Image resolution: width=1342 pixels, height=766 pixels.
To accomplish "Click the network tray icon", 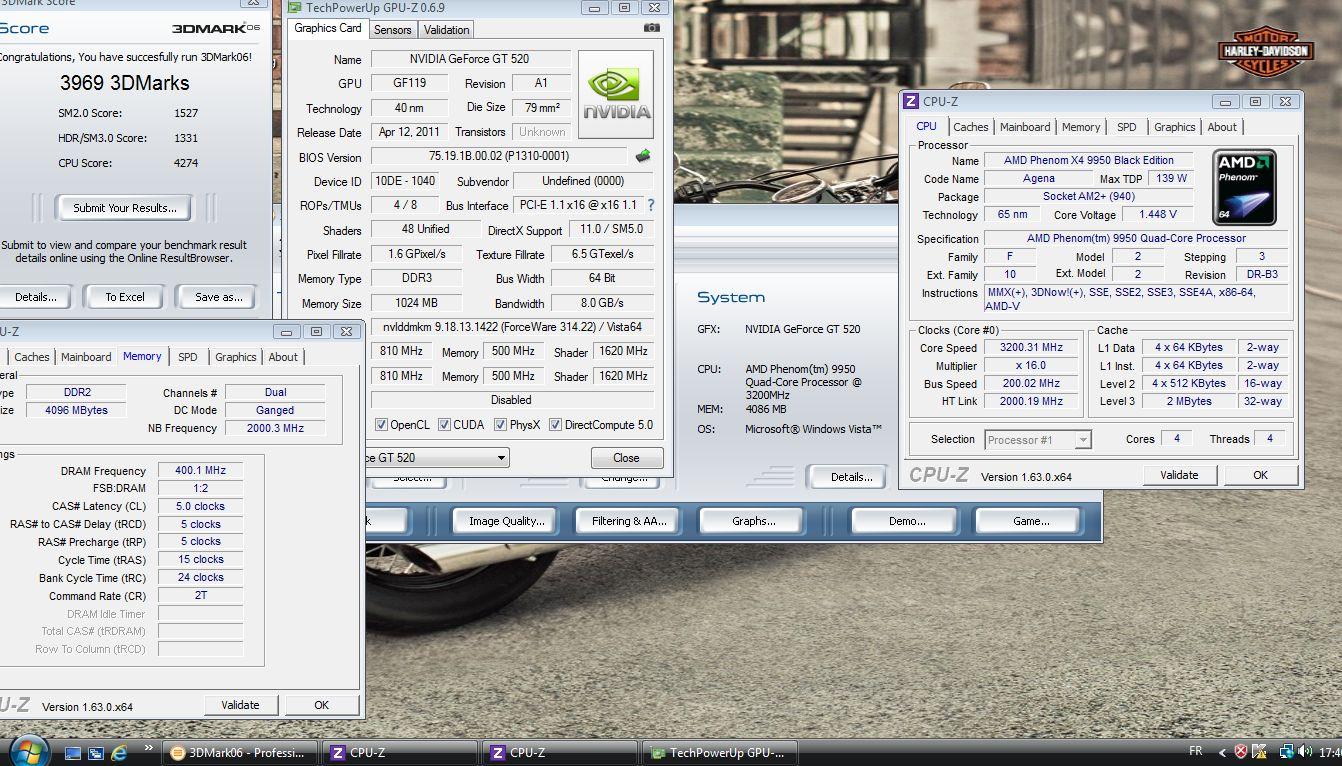I will 1287,753.
